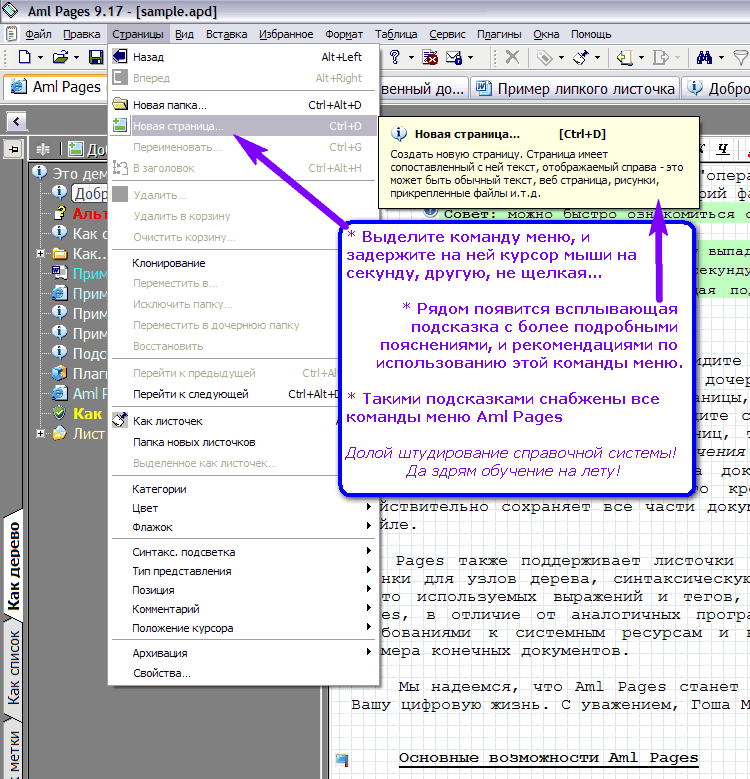Image resolution: width=750 pixels, height=779 pixels.
Task: Click the sticky note pin toolbar icon
Action: click(x=581, y=58)
